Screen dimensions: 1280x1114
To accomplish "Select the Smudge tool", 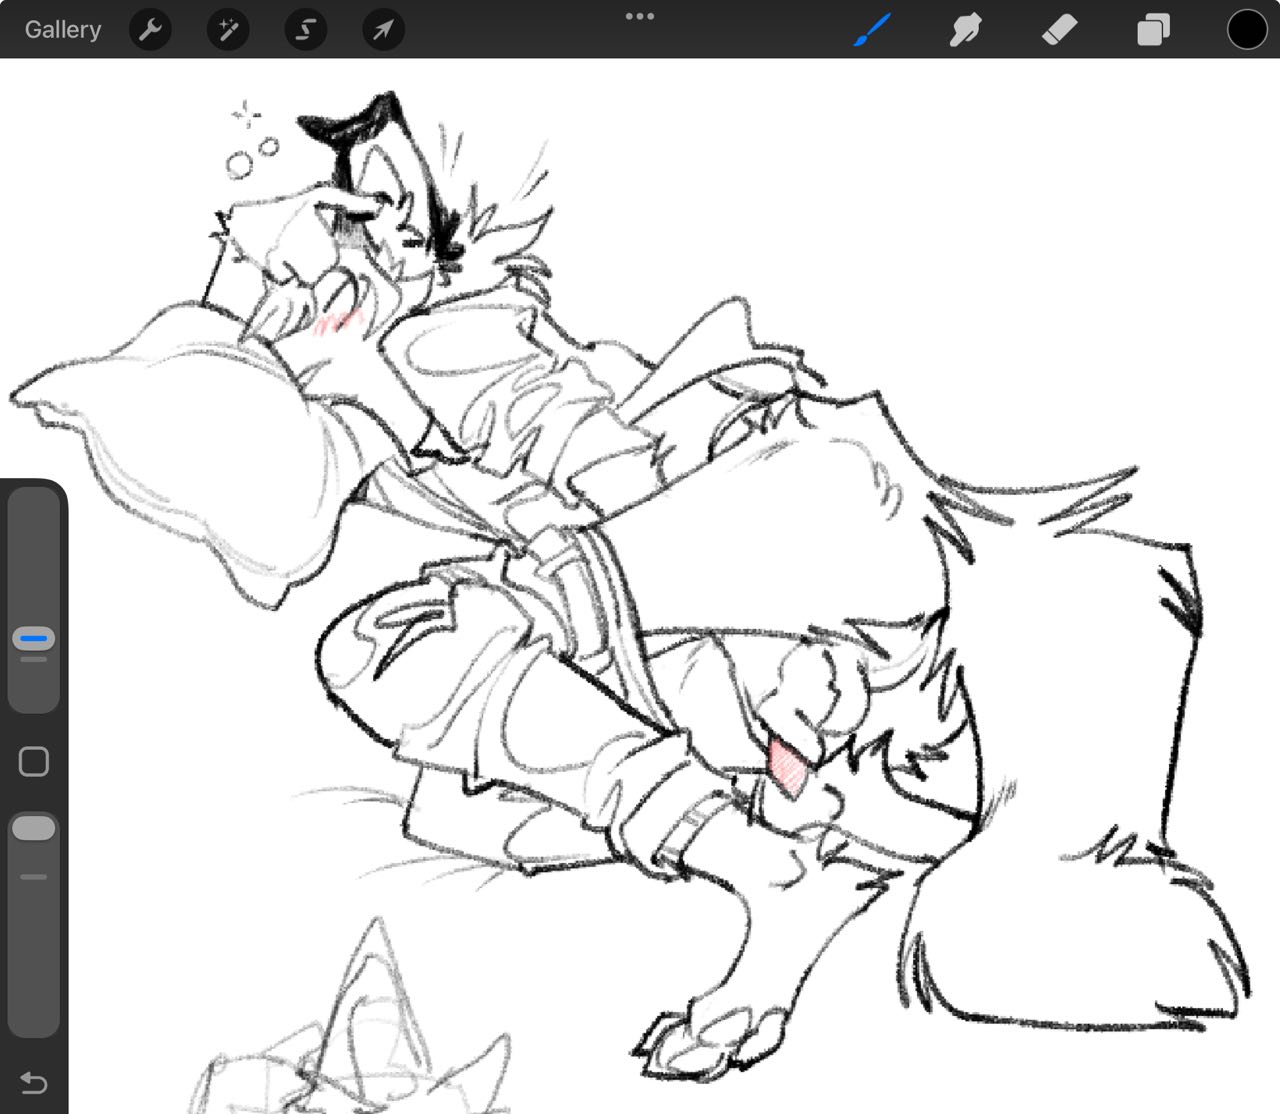I will point(965,30).
